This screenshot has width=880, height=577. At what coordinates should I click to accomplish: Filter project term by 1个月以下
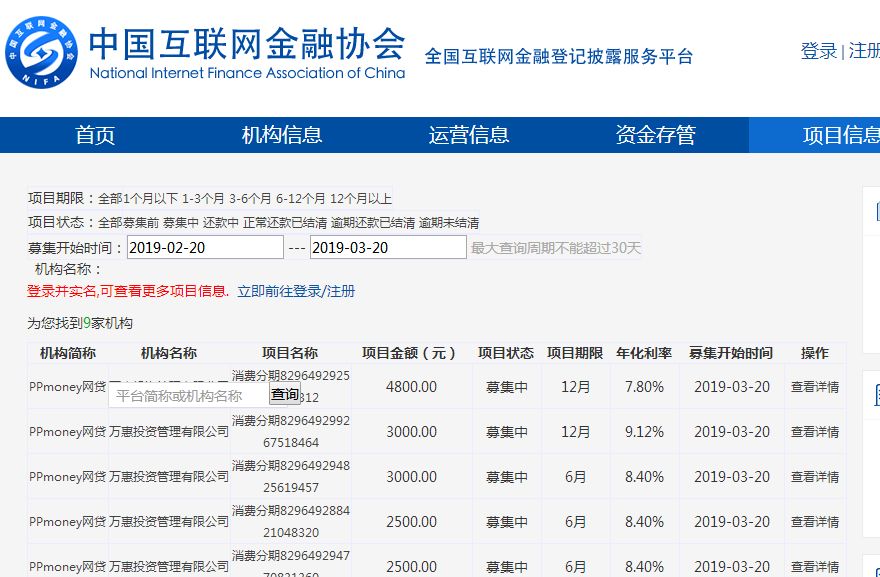150,199
